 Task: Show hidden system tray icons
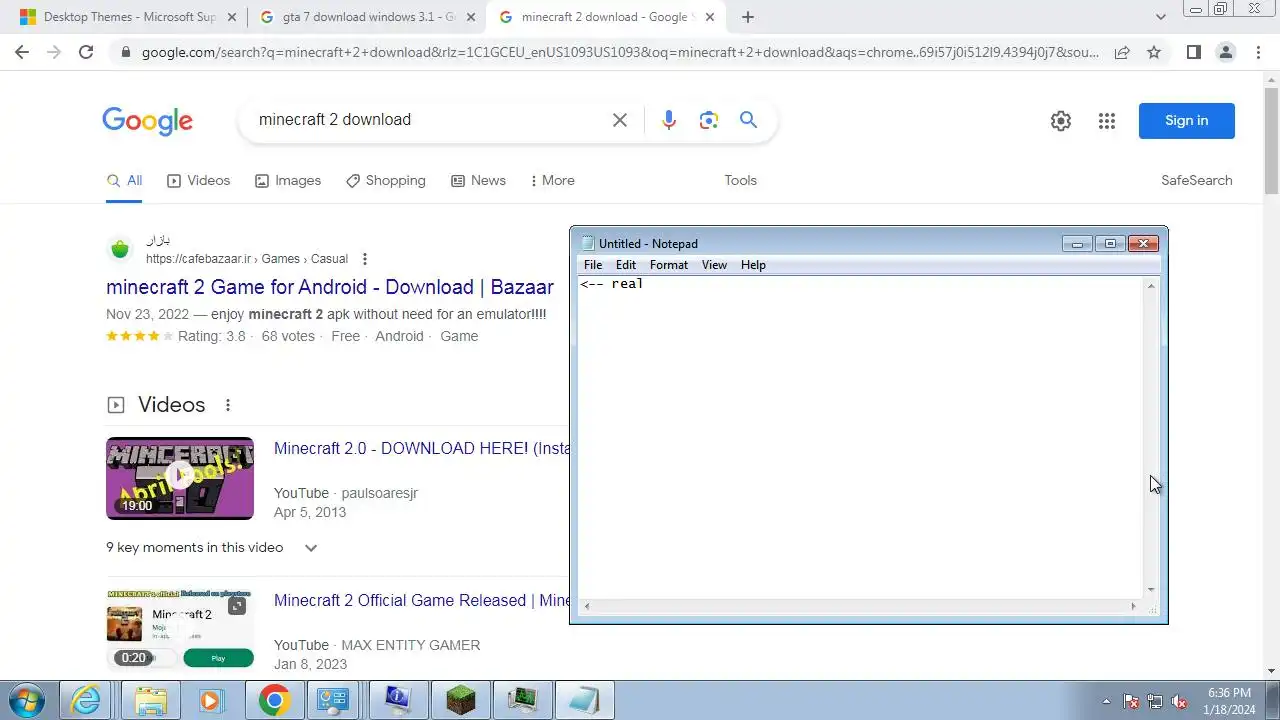pyautogui.click(x=1106, y=701)
